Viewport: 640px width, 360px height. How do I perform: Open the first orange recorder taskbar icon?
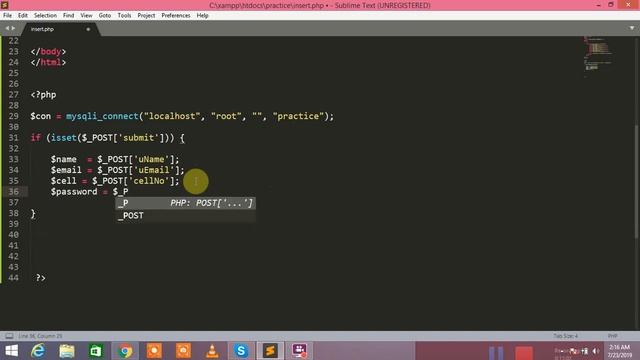coord(154,351)
